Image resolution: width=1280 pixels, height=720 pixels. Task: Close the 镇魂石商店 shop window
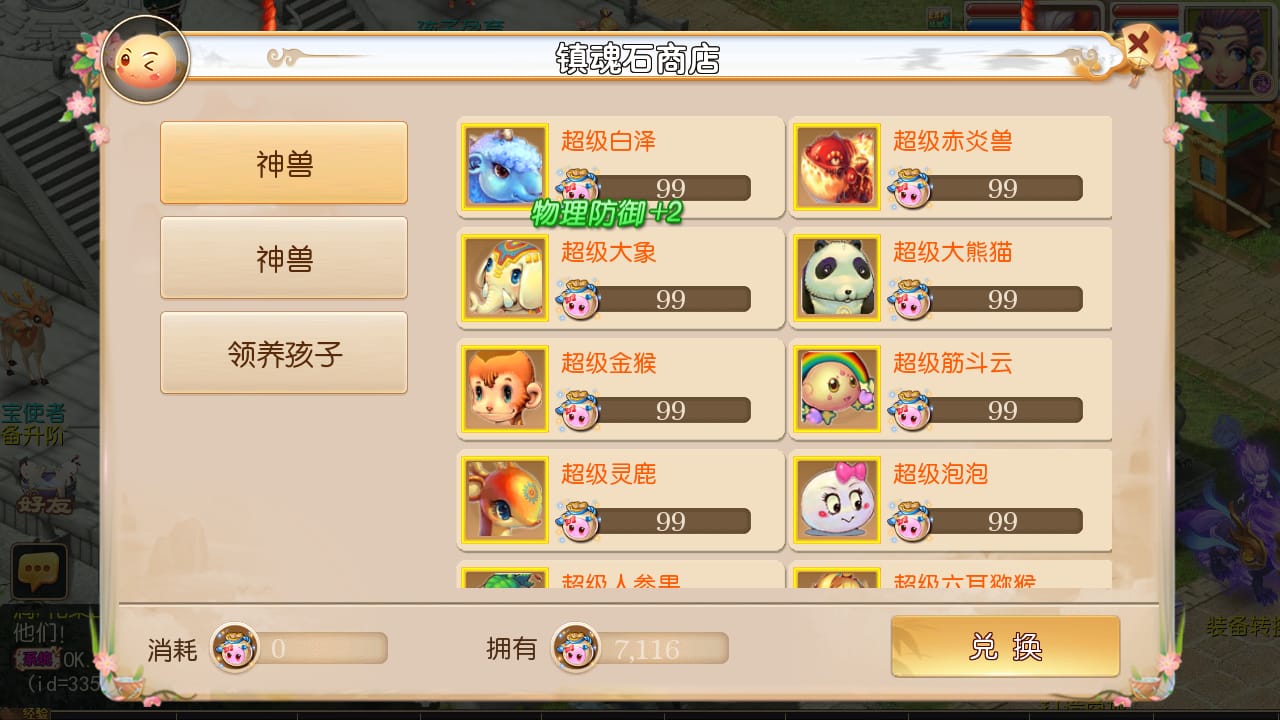1138,44
